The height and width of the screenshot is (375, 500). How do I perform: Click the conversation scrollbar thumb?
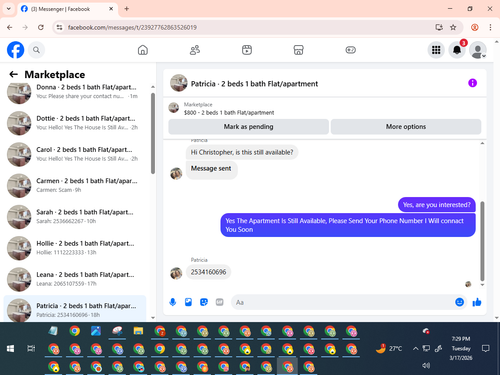(482, 241)
